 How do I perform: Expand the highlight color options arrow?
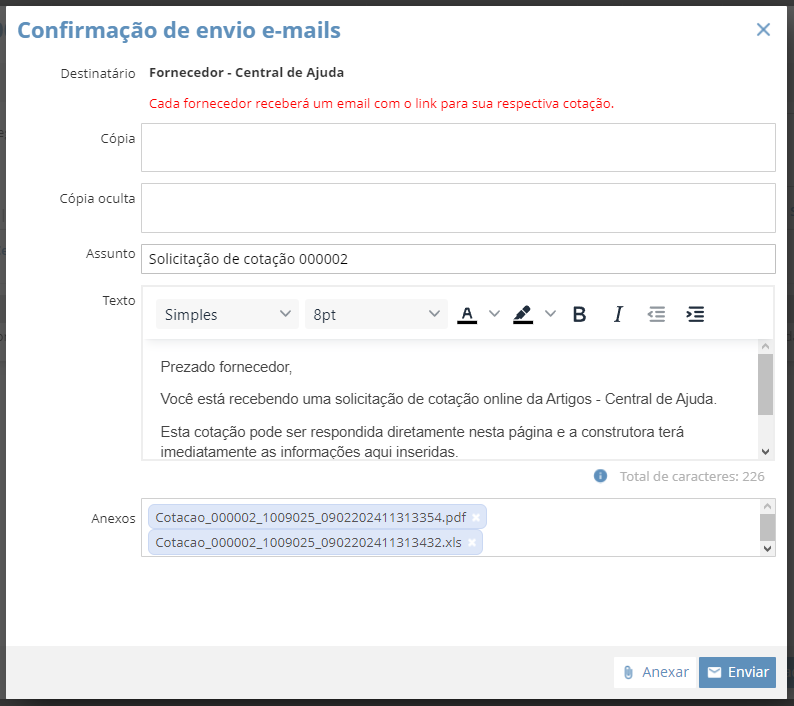click(550, 315)
